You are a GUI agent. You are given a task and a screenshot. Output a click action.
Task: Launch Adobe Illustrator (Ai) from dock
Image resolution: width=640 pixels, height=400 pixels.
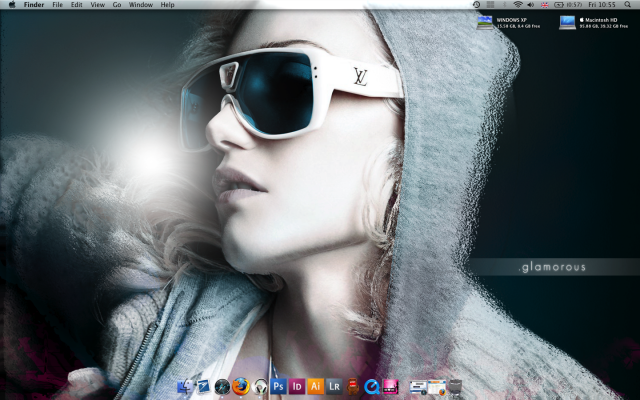point(316,386)
